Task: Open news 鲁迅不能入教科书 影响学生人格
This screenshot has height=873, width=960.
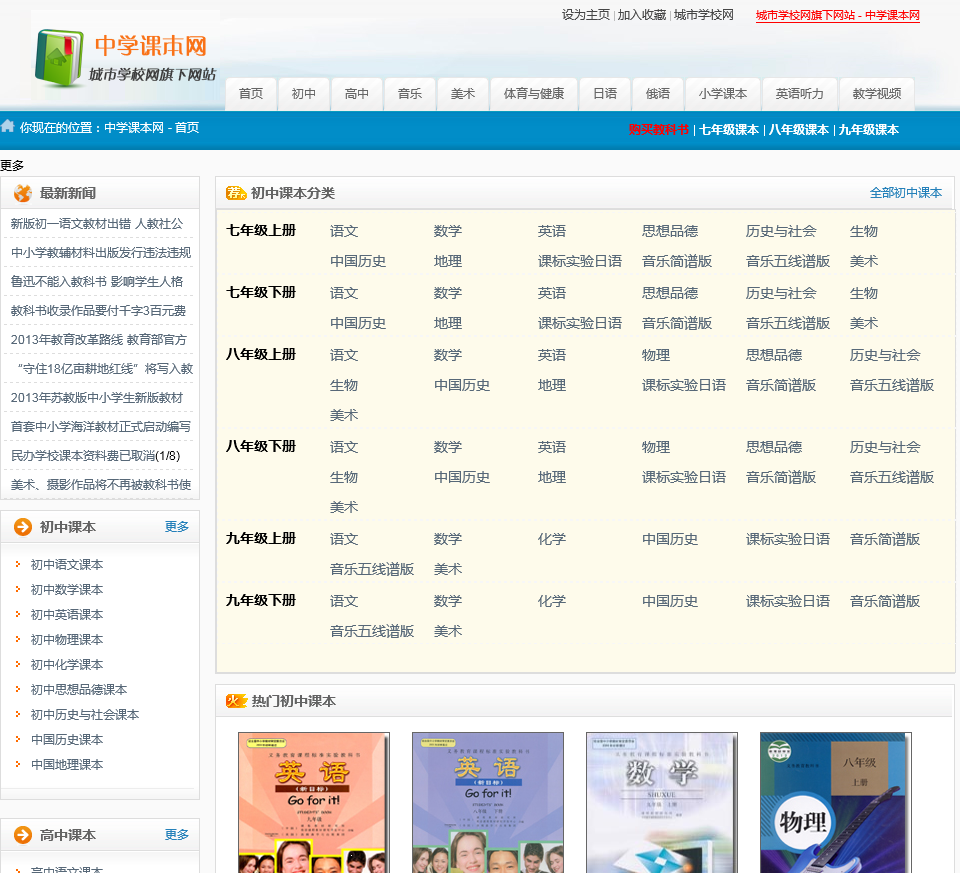Action: pyautogui.click(x=97, y=282)
